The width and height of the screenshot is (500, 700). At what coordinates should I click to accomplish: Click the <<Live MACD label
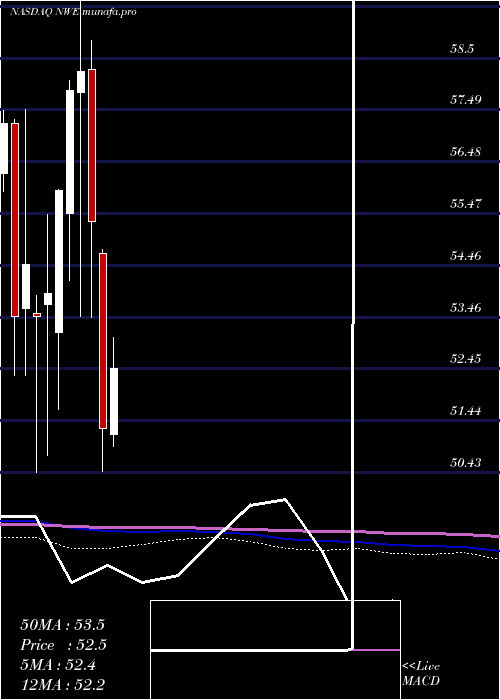(421, 674)
